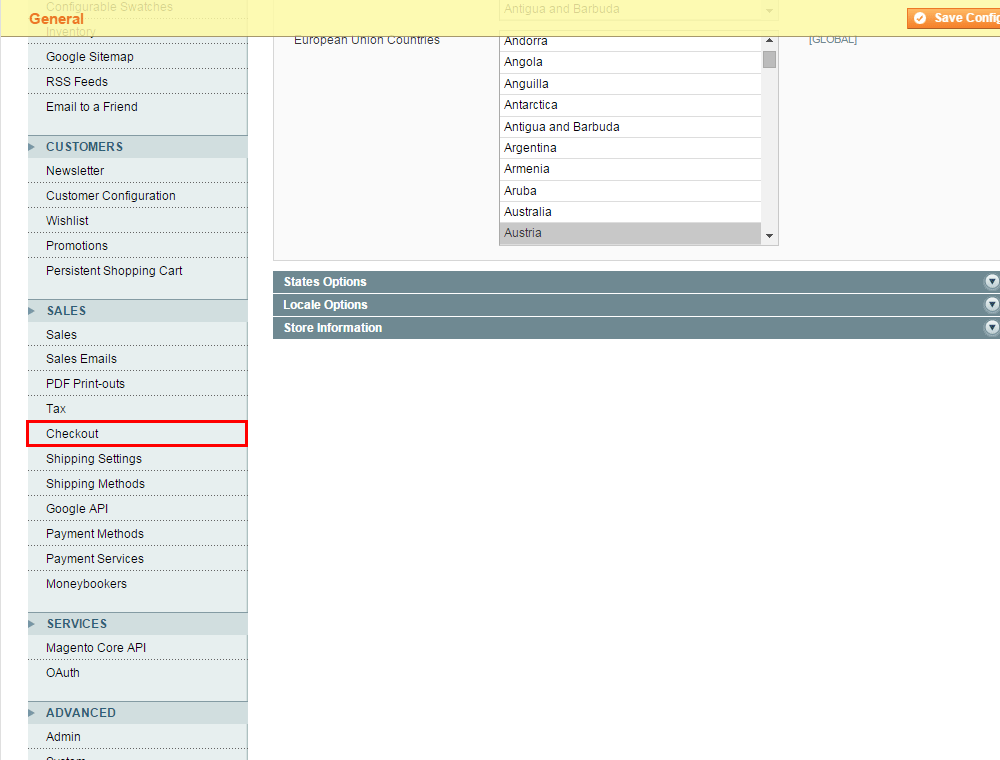Screen dimensions: 1000x760
Task: Select Austria in the countries list
Action: (630, 233)
